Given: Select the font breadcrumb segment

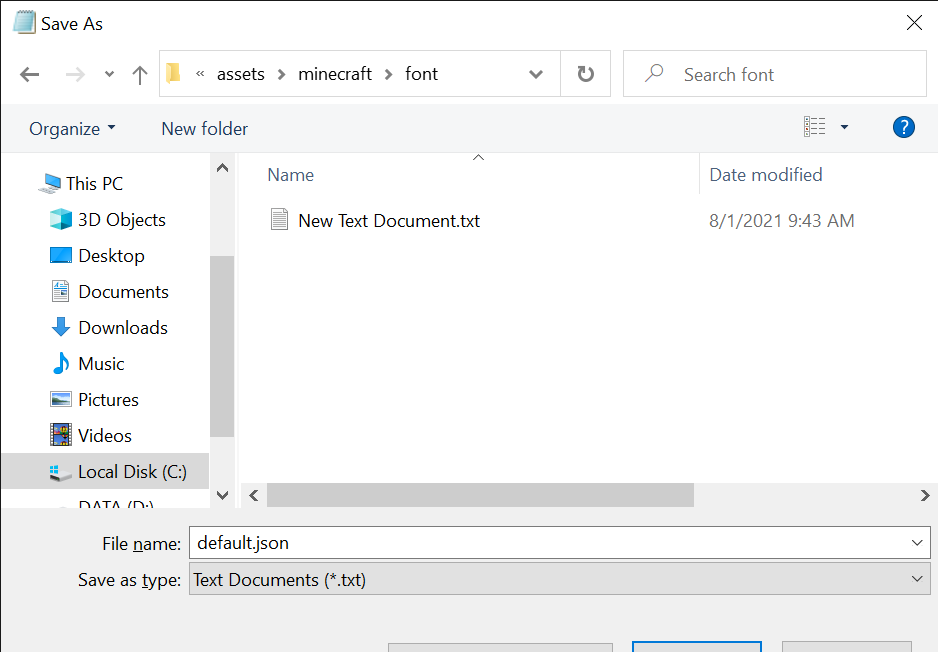Looking at the screenshot, I should 421,74.
